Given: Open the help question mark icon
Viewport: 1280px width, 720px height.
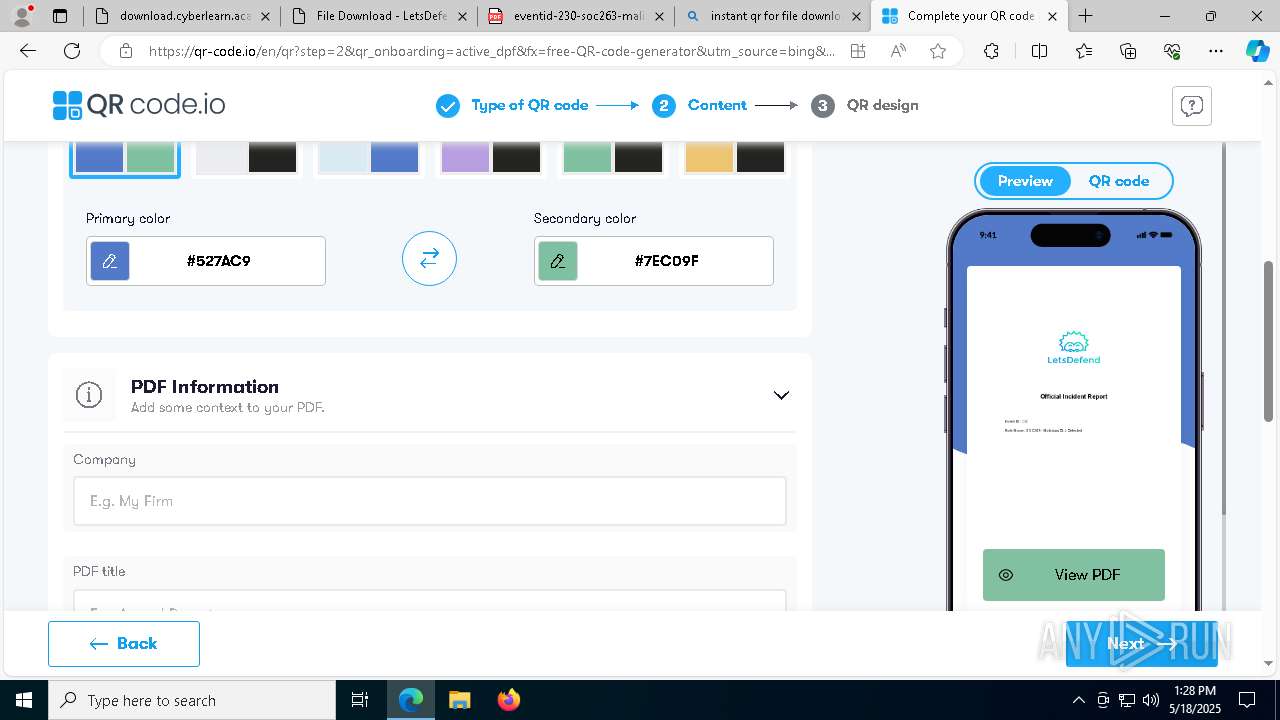Looking at the screenshot, I should click(x=1191, y=106).
